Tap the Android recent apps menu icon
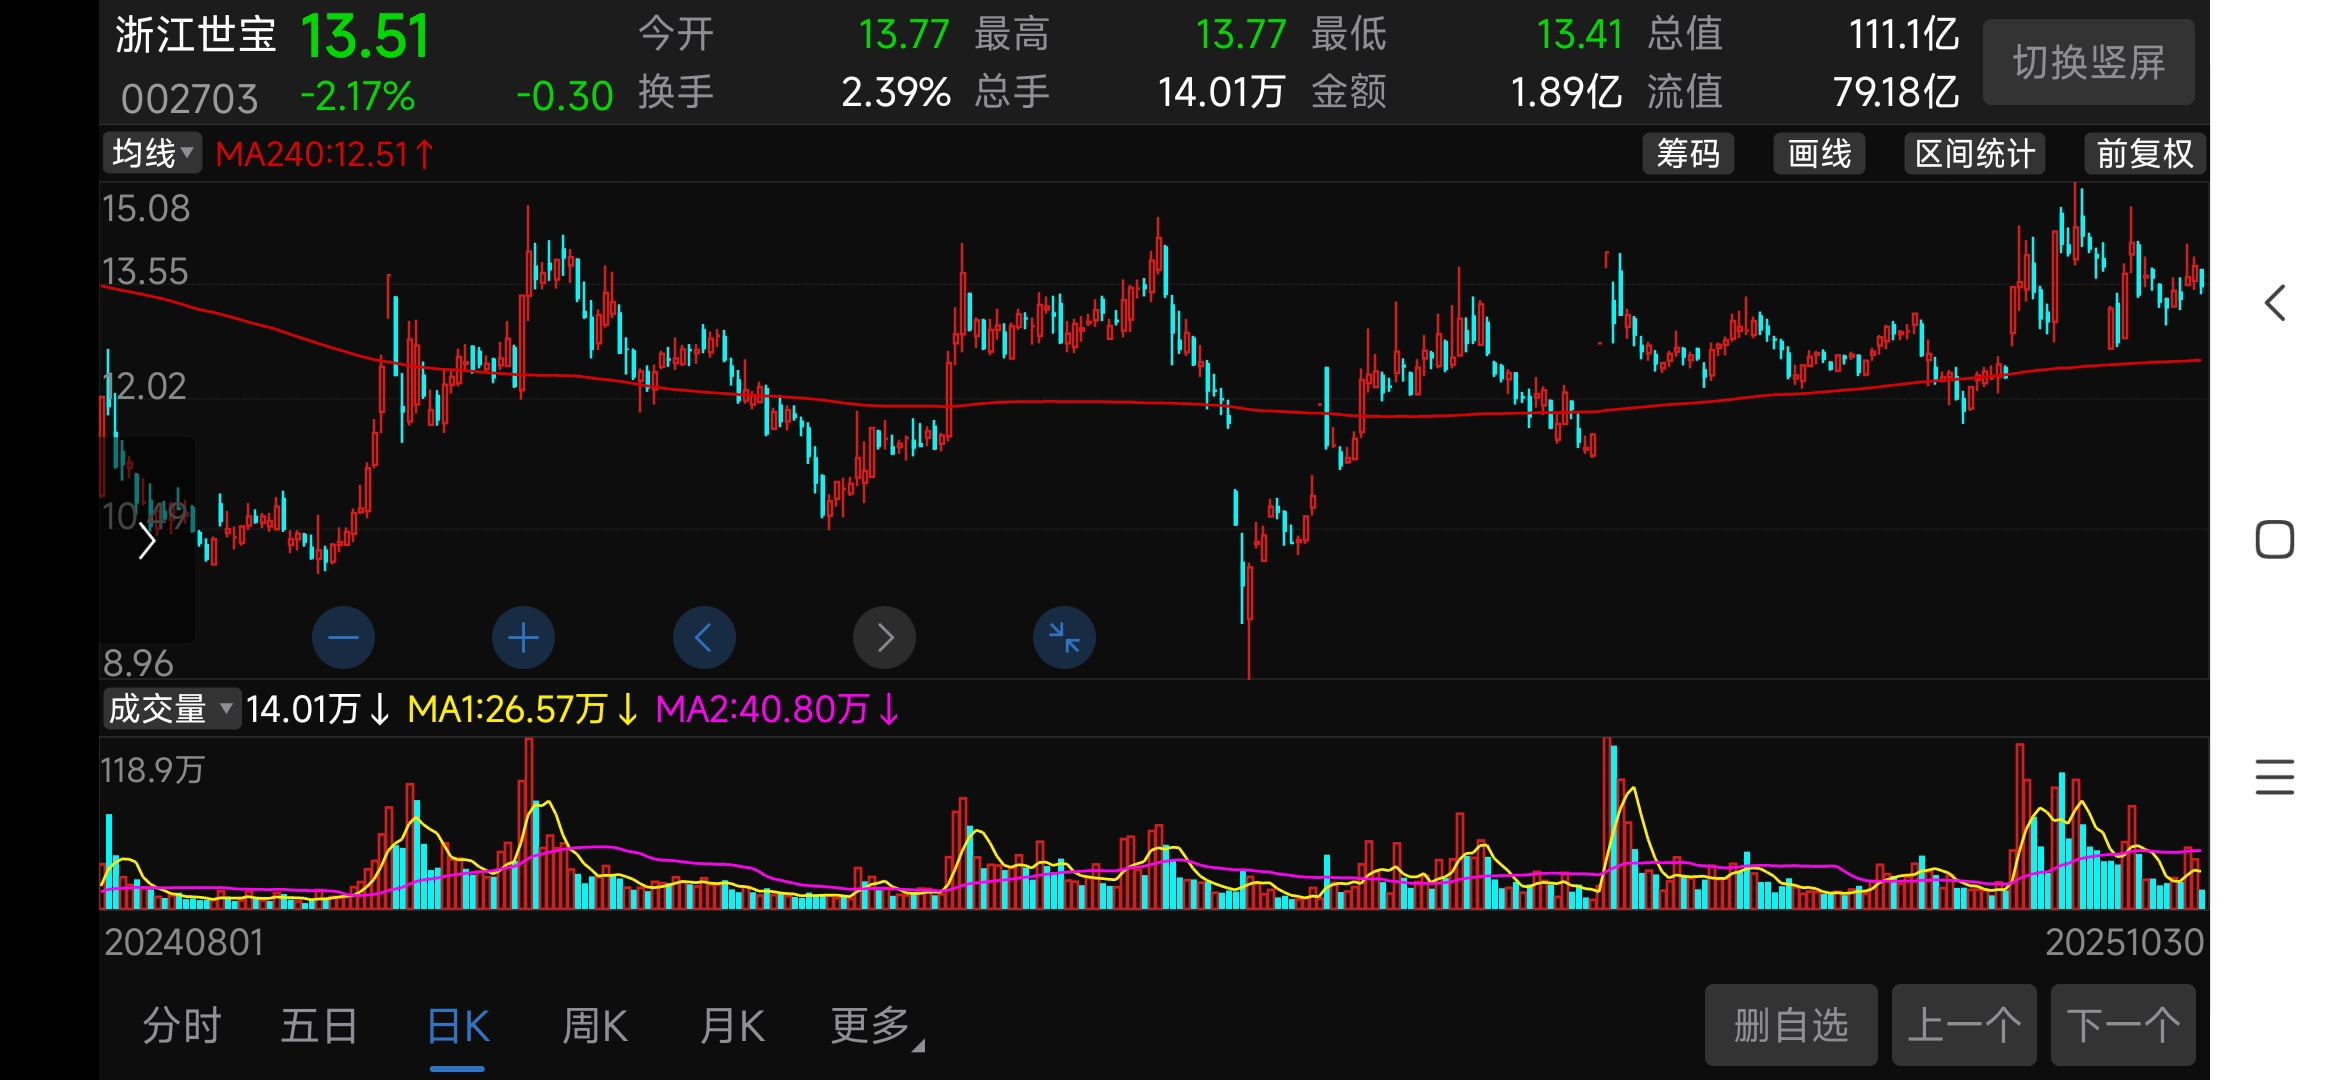Viewport: 2340px width, 1080px height. point(2275,777)
